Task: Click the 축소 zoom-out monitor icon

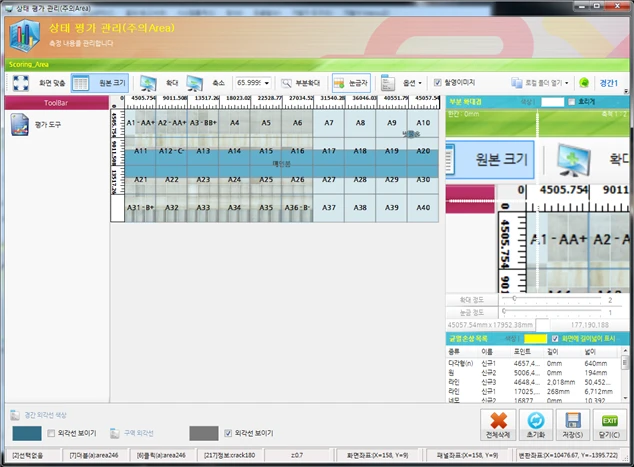Action: pyautogui.click(x=194, y=83)
